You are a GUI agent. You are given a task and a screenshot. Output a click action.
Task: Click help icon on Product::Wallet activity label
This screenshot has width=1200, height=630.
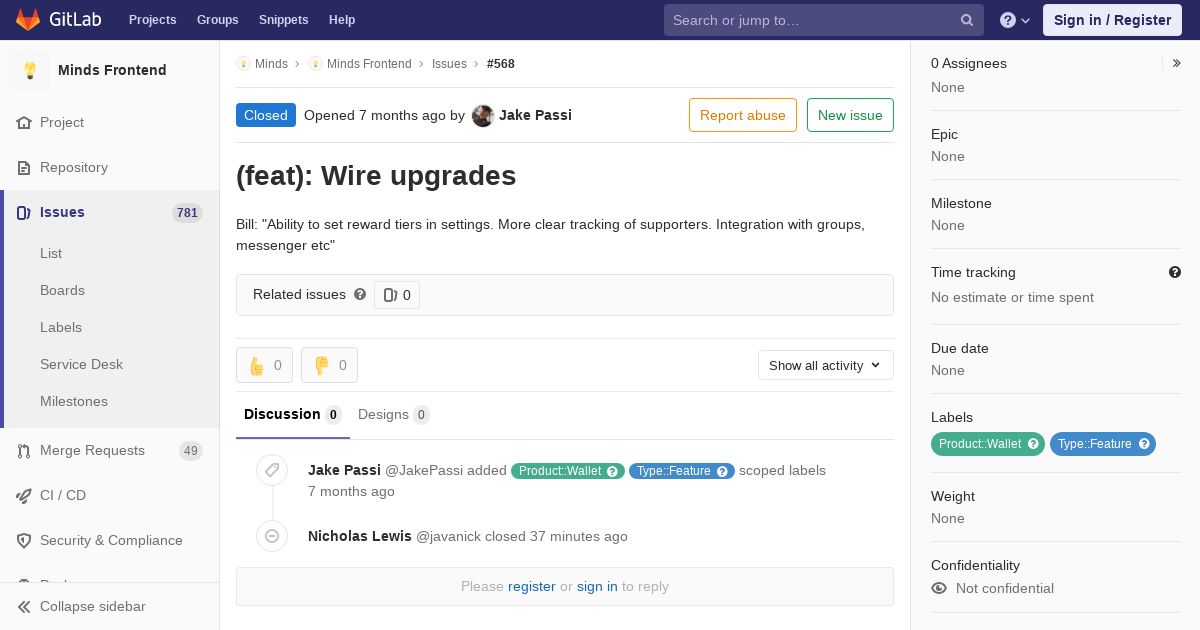[x=613, y=471]
